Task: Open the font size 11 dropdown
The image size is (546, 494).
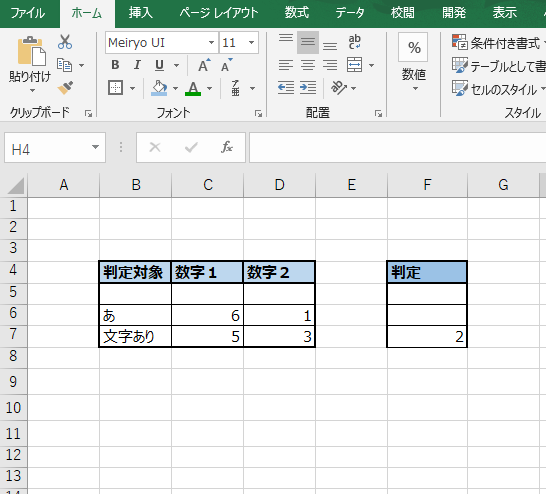Action: [x=251, y=42]
